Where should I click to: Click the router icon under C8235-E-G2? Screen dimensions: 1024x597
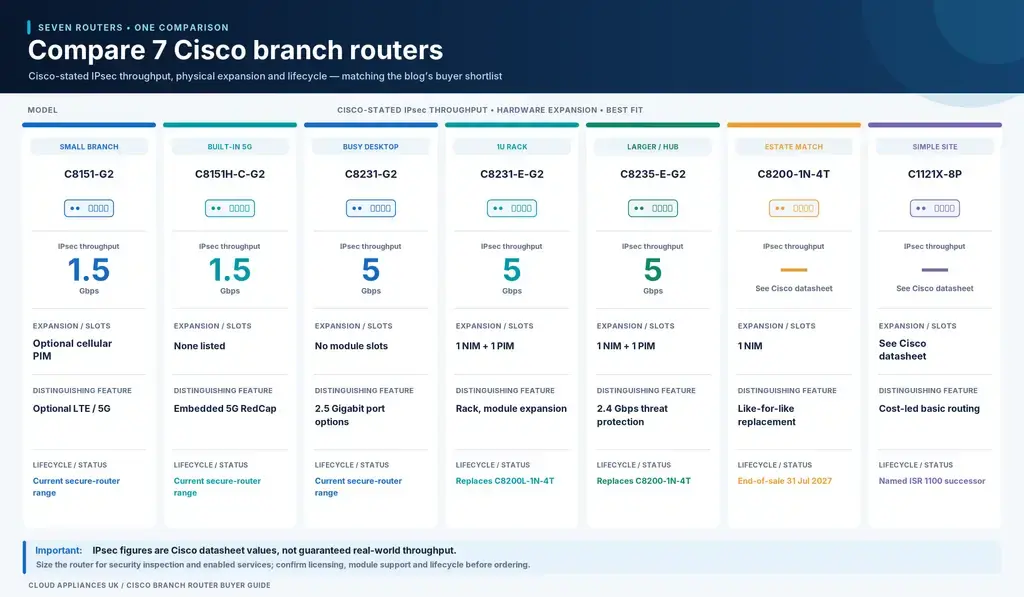[653, 208]
